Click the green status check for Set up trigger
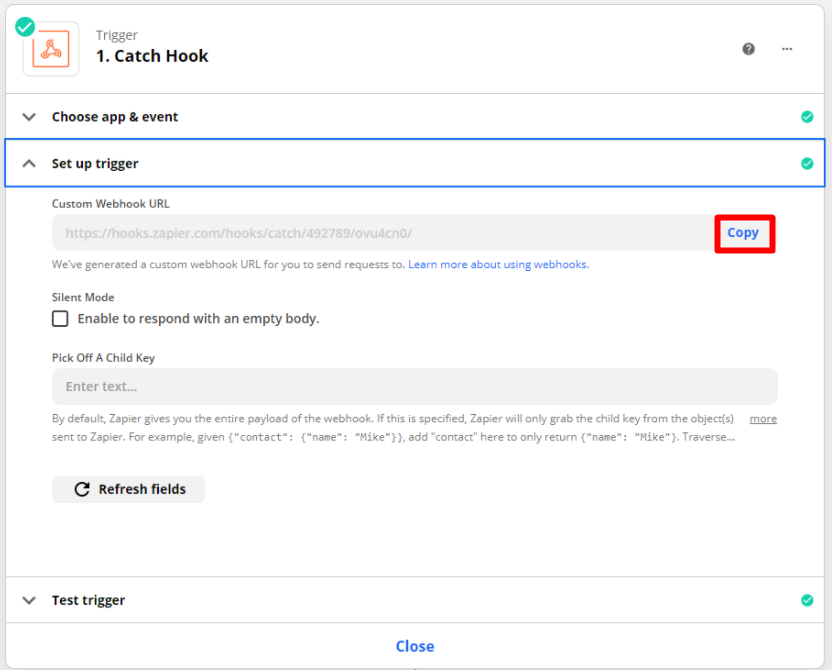 [x=807, y=164]
